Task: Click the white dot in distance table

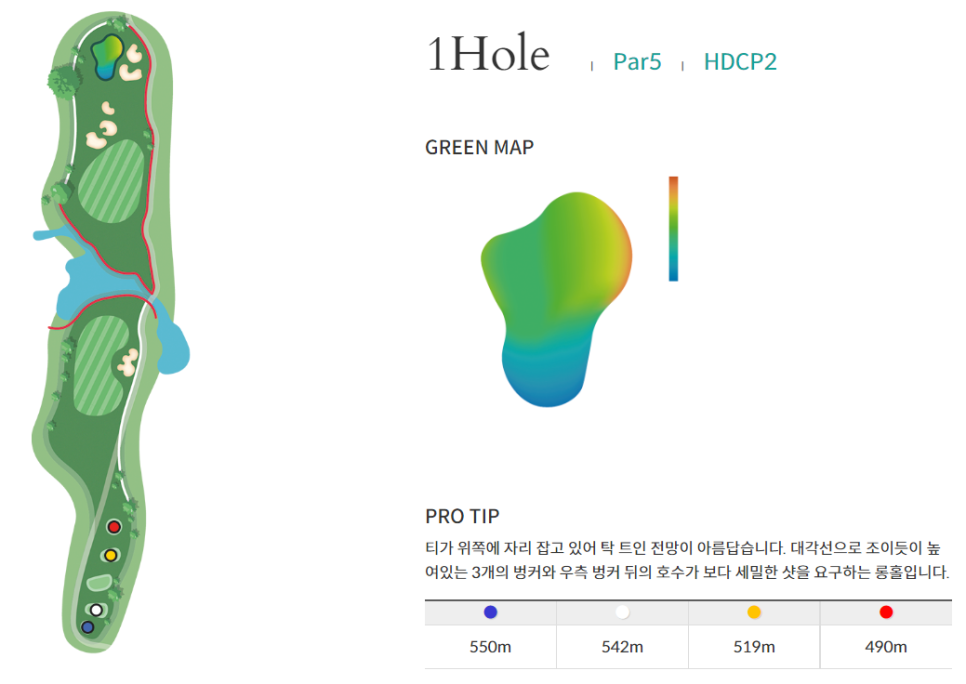Action: coord(622,612)
